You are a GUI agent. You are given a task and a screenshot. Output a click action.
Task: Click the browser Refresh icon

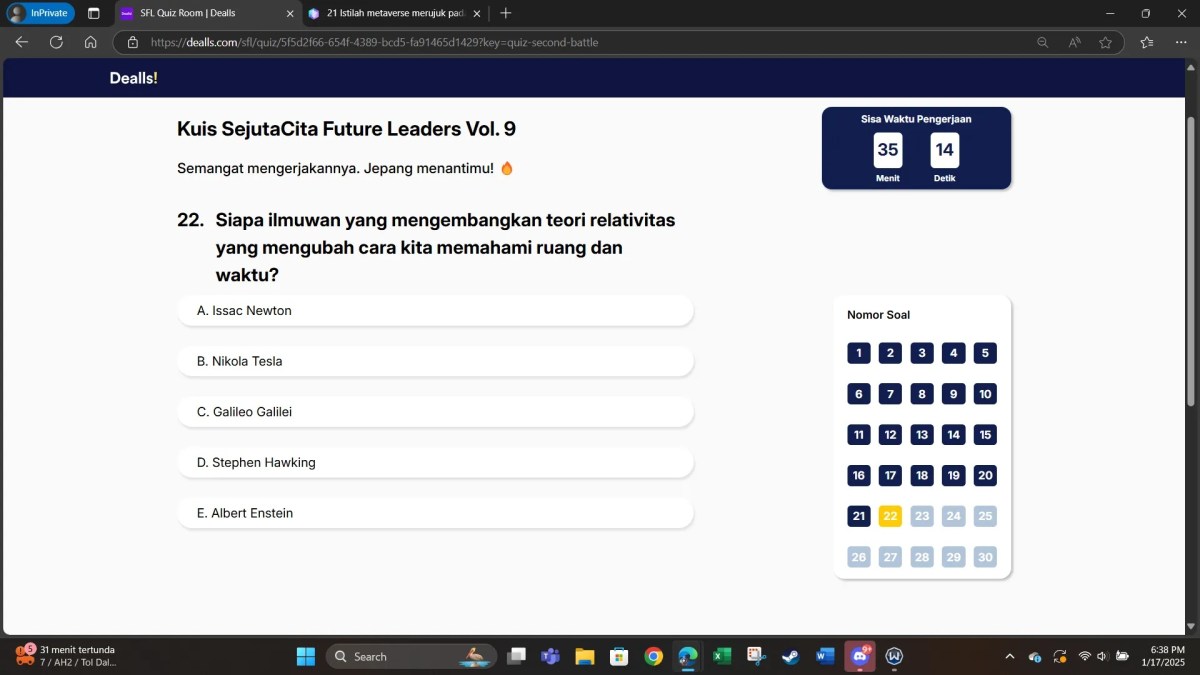click(x=57, y=42)
